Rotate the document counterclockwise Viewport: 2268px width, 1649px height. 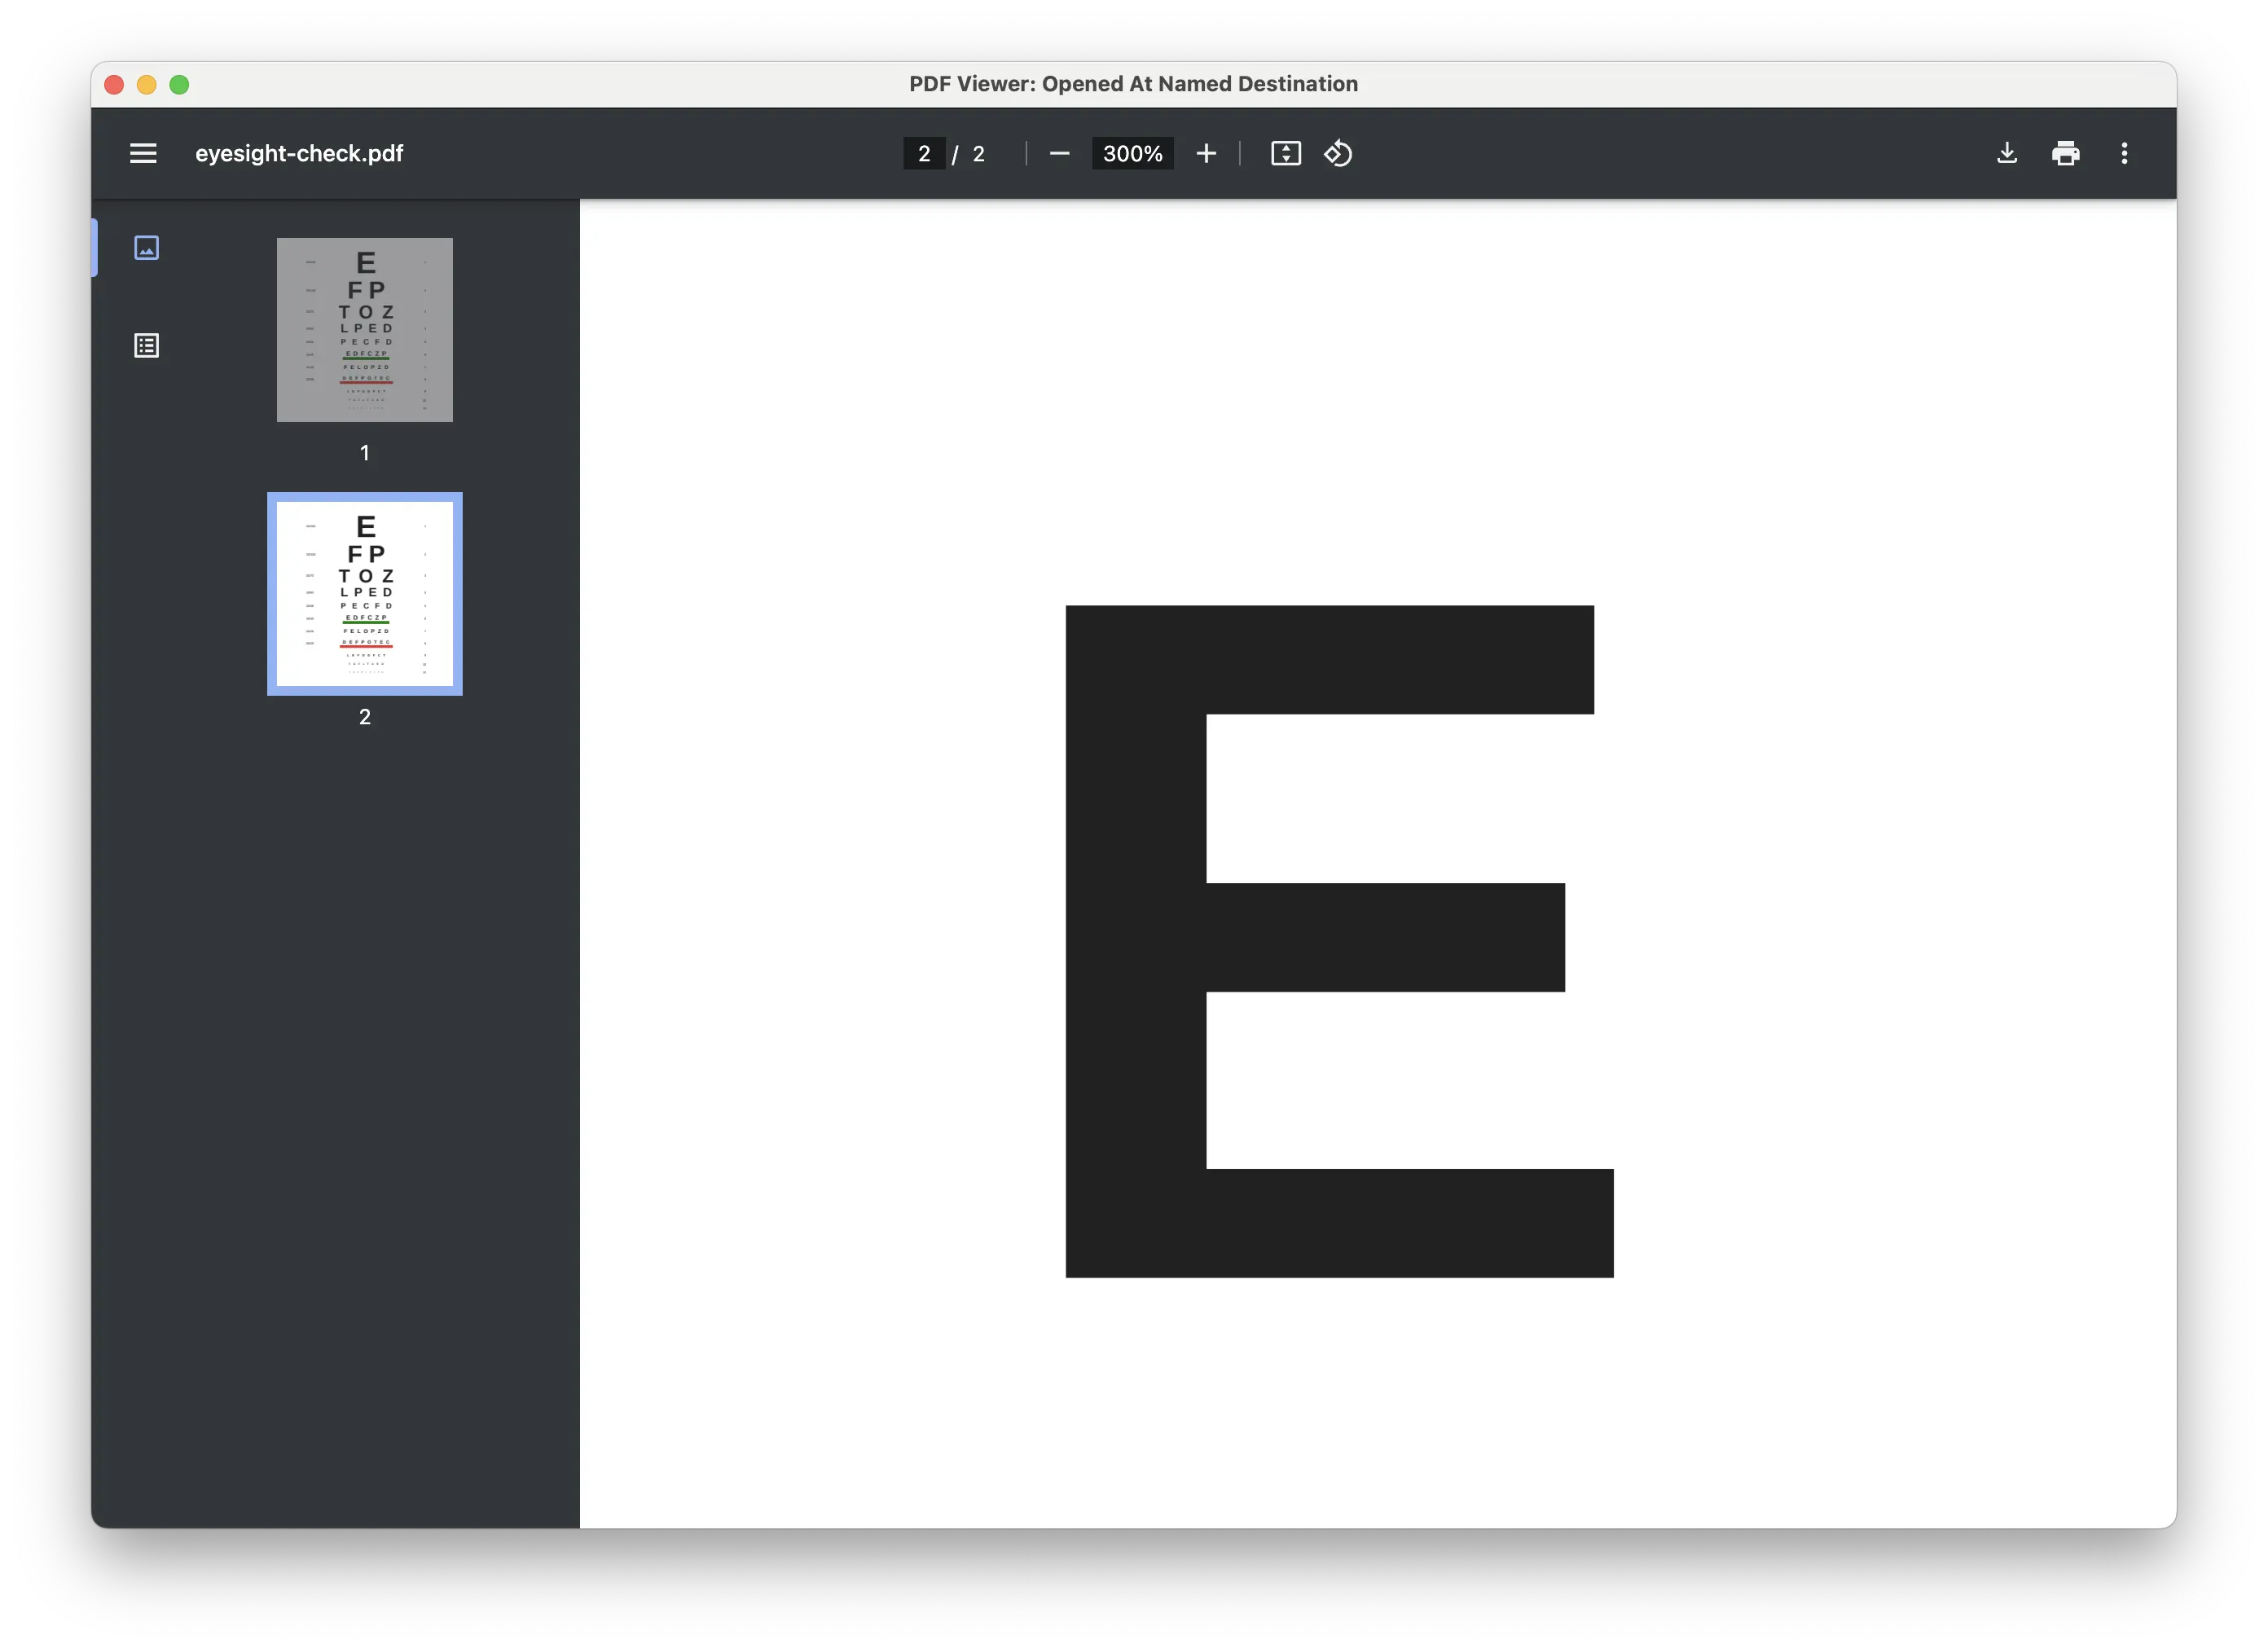pyautogui.click(x=1338, y=153)
